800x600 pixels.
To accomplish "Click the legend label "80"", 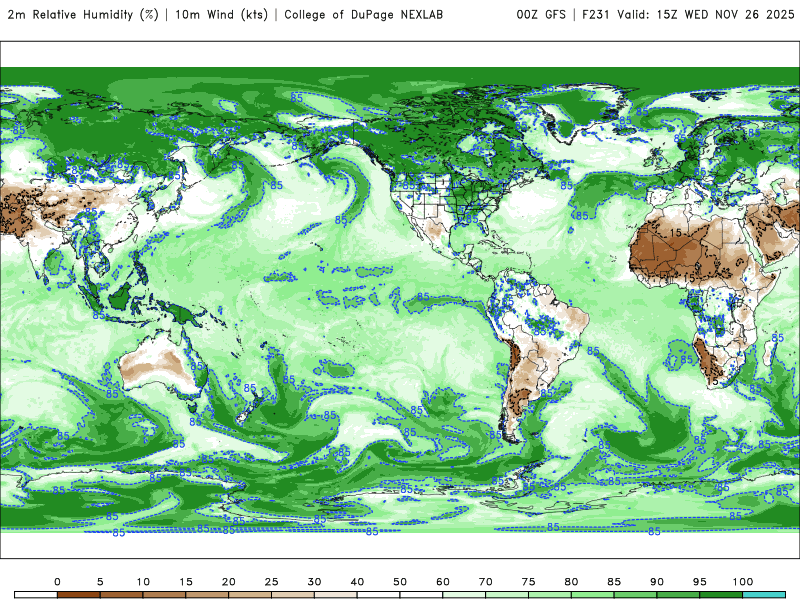I will click(x=571, y=582).
